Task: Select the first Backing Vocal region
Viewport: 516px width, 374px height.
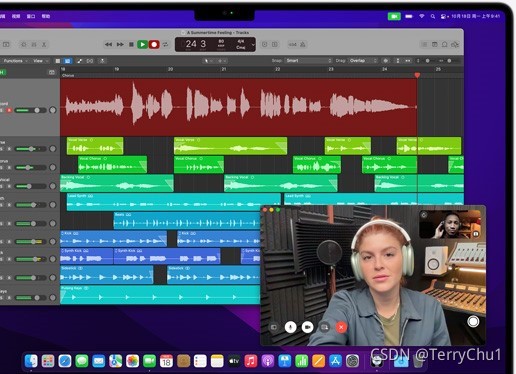Action: (117, 183)
